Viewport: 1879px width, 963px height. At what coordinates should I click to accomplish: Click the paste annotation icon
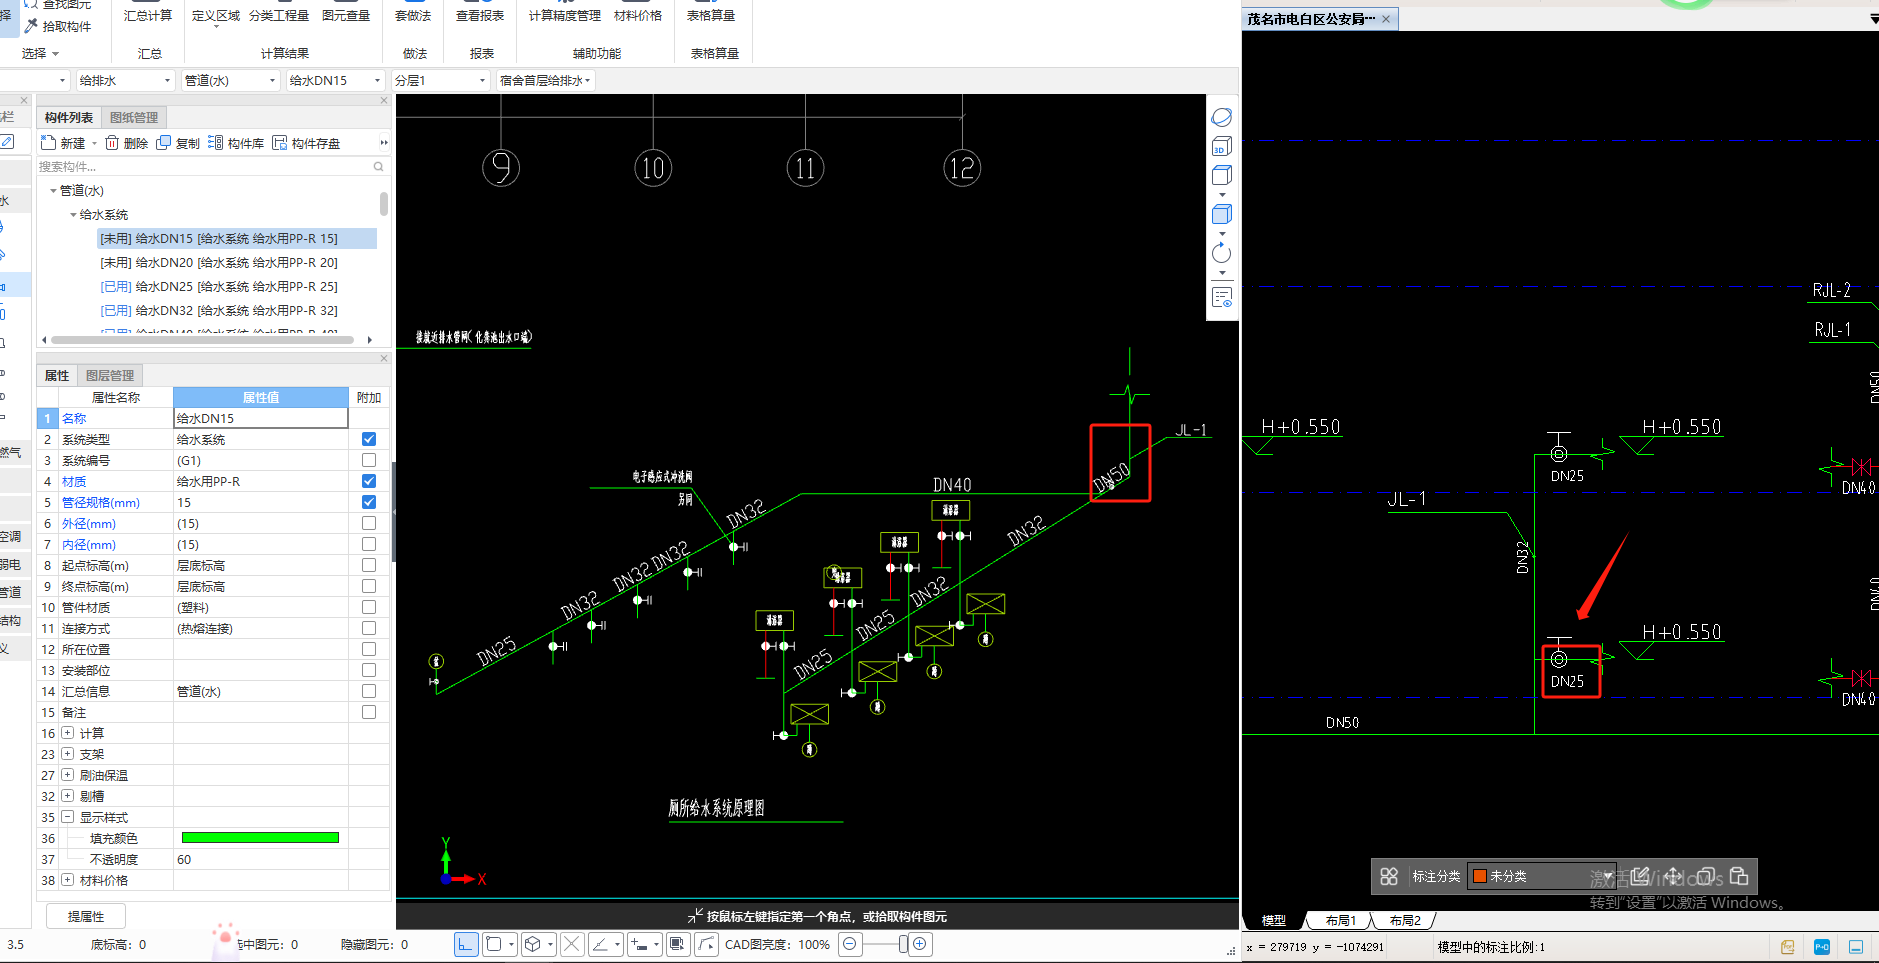[1739, 876]
